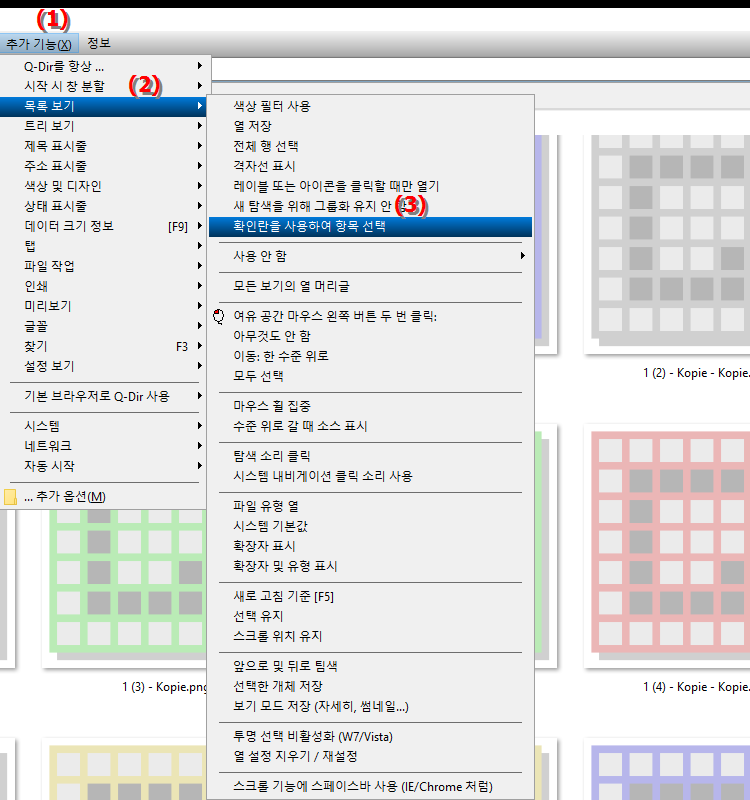
Task: Select 확장자 표시 option
Action: tap(370, 546)
